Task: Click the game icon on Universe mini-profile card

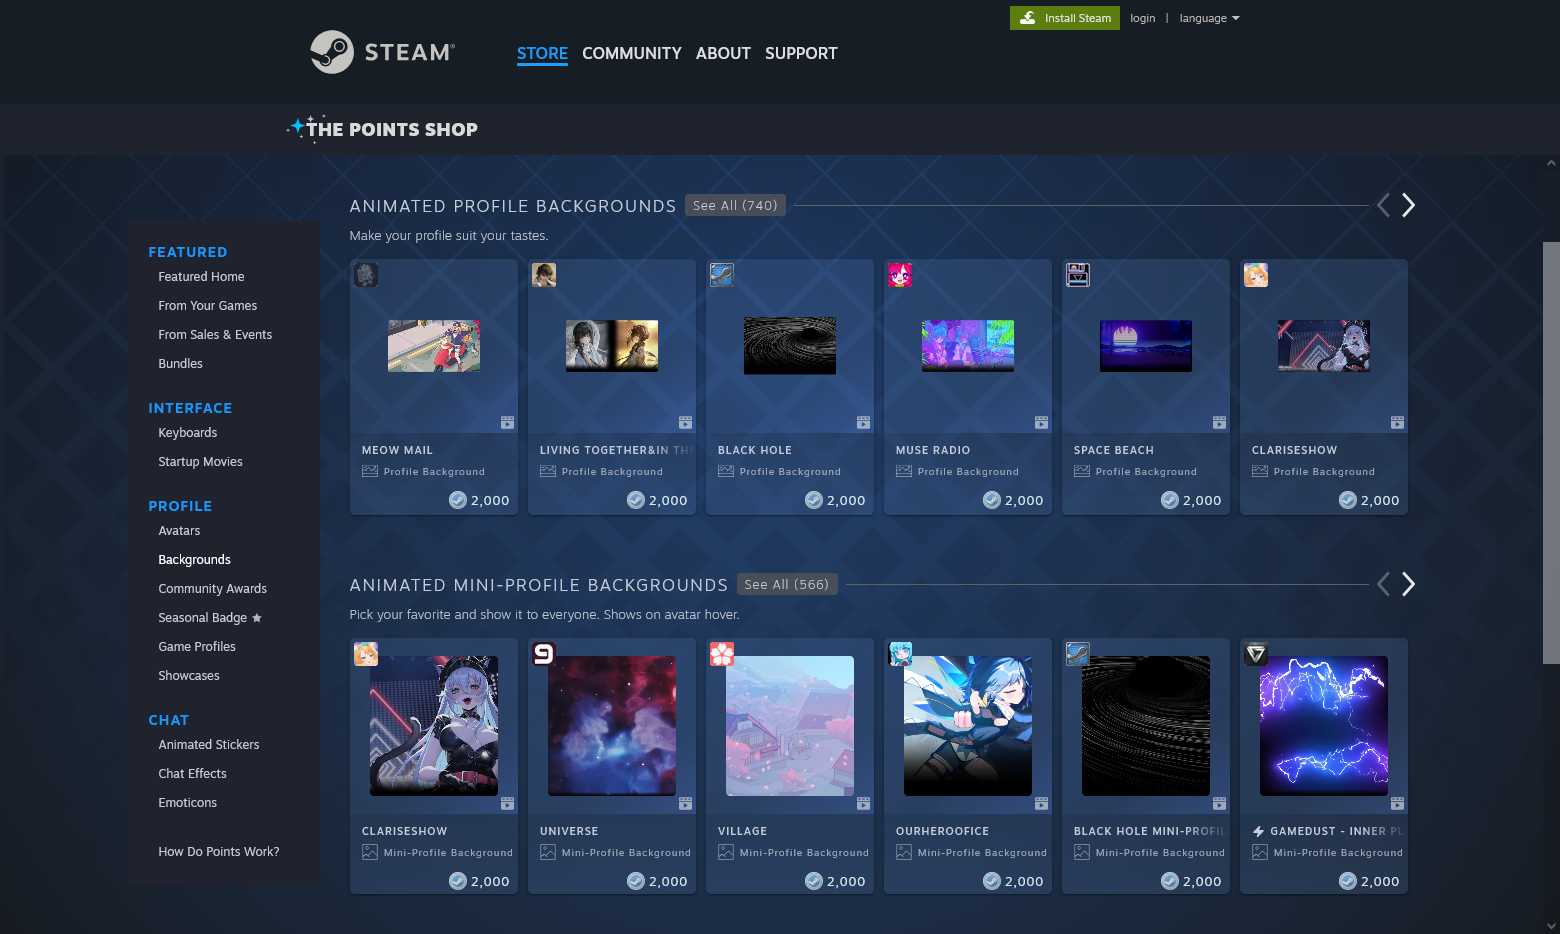Action: pos(544,654)
